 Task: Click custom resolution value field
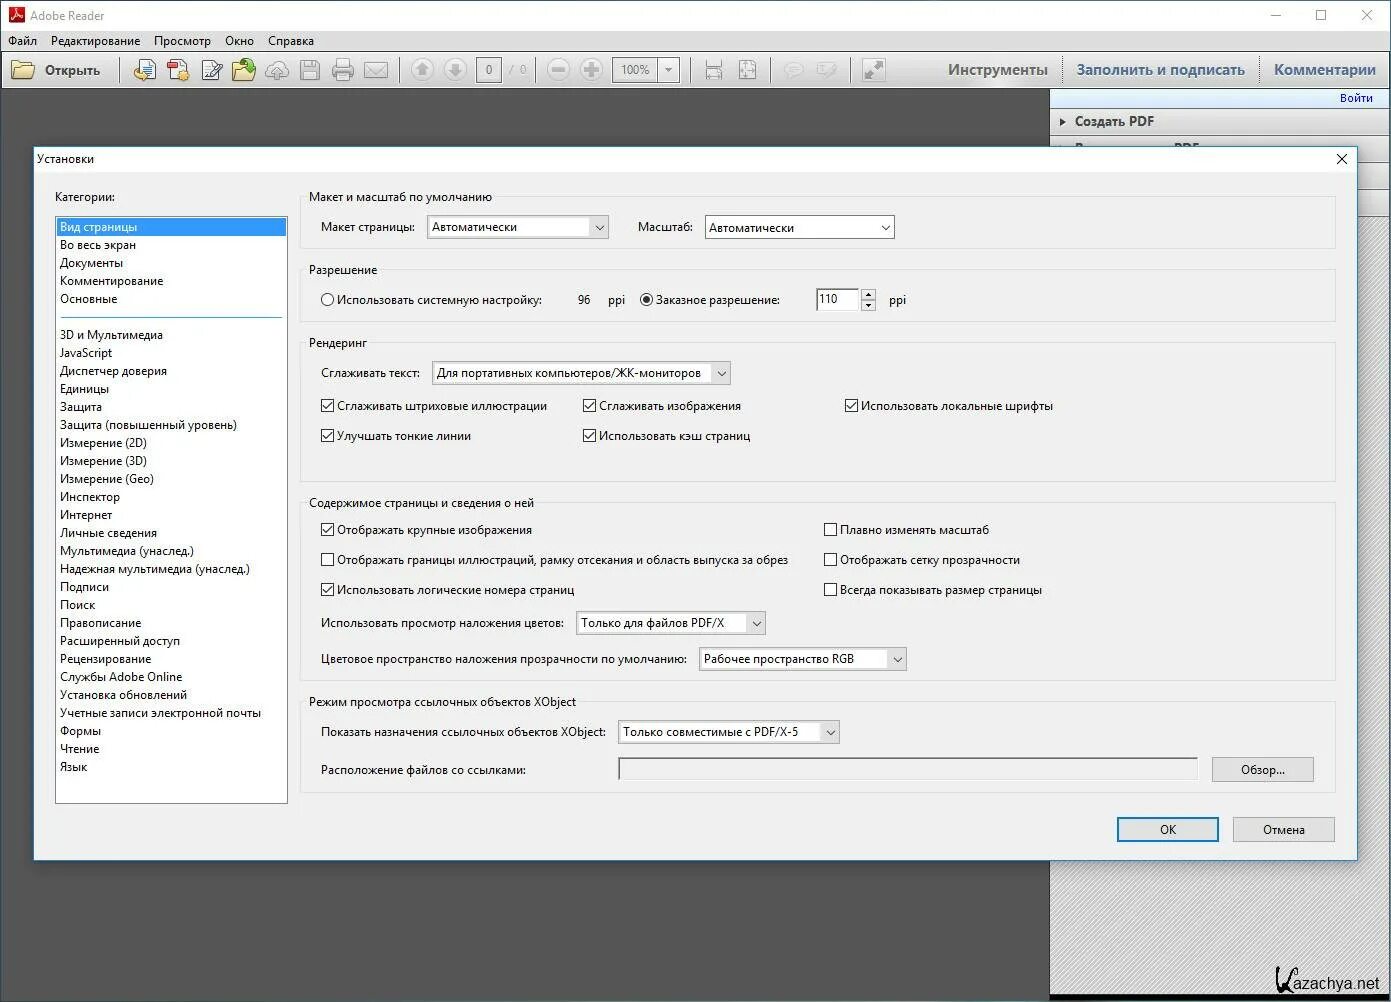pyautogui.click(x=837, y=300)
